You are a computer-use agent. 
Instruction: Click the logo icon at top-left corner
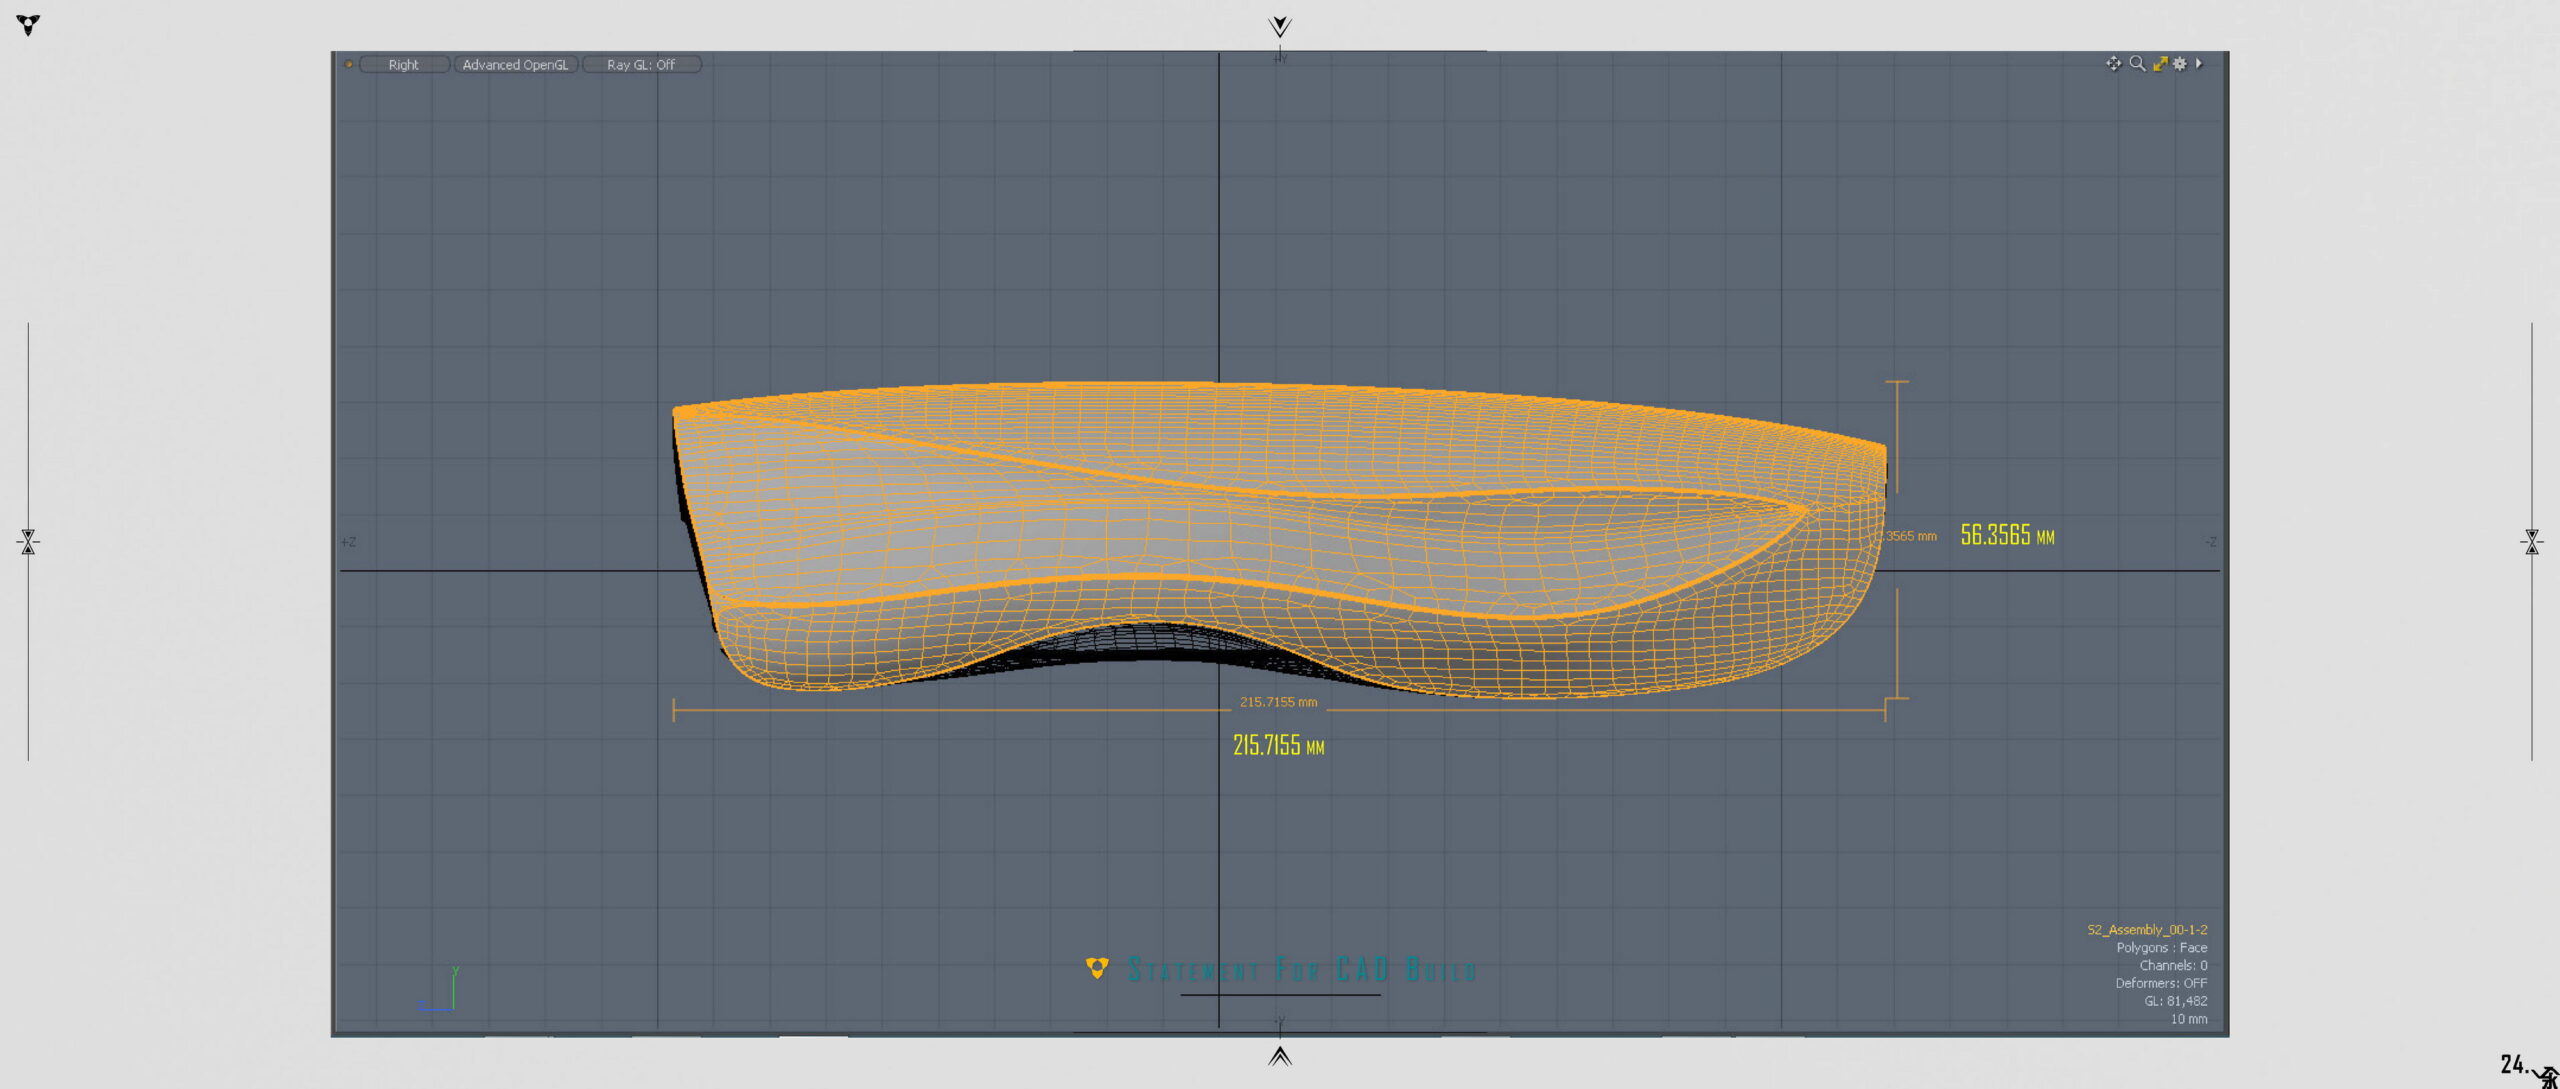click(28, 24)
